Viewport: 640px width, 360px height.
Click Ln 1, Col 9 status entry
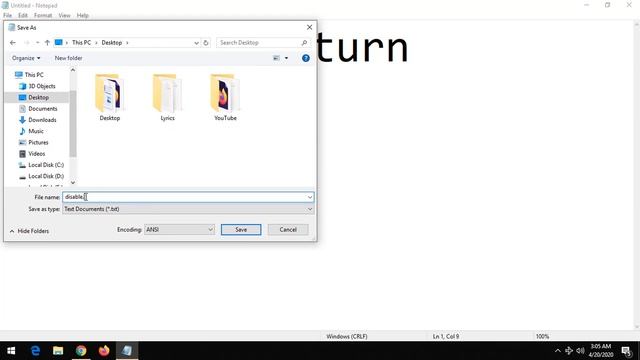[446, 336]
